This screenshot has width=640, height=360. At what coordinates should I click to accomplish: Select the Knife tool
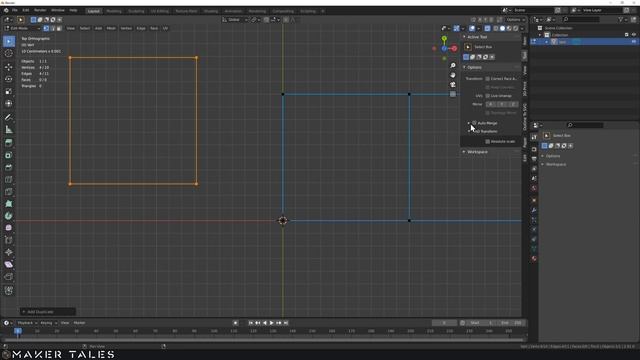point(9,191)
